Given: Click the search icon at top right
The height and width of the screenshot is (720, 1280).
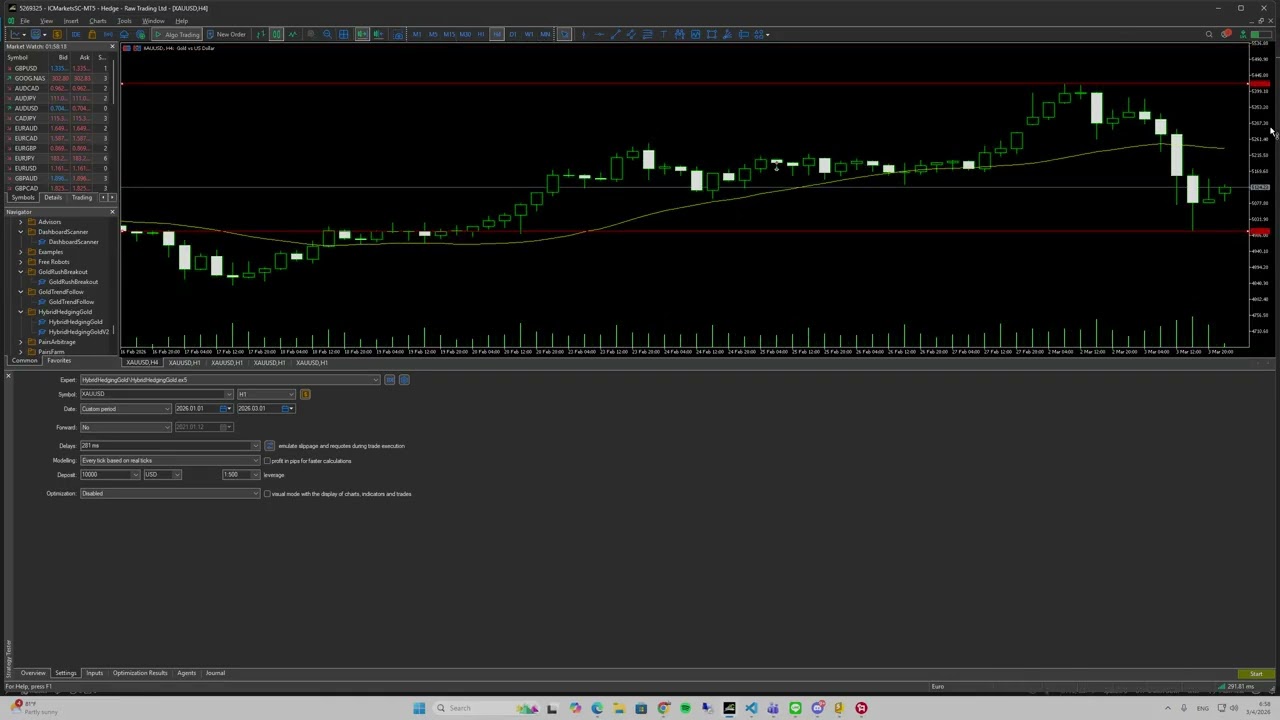Looking at the screenshot, I should pyautogui.click(x=1209, y=34).
